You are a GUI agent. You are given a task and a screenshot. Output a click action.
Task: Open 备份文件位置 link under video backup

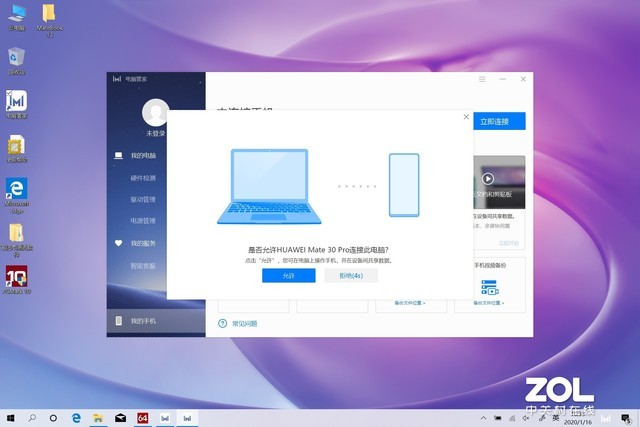pyautogui.click(x=489, y=303)
